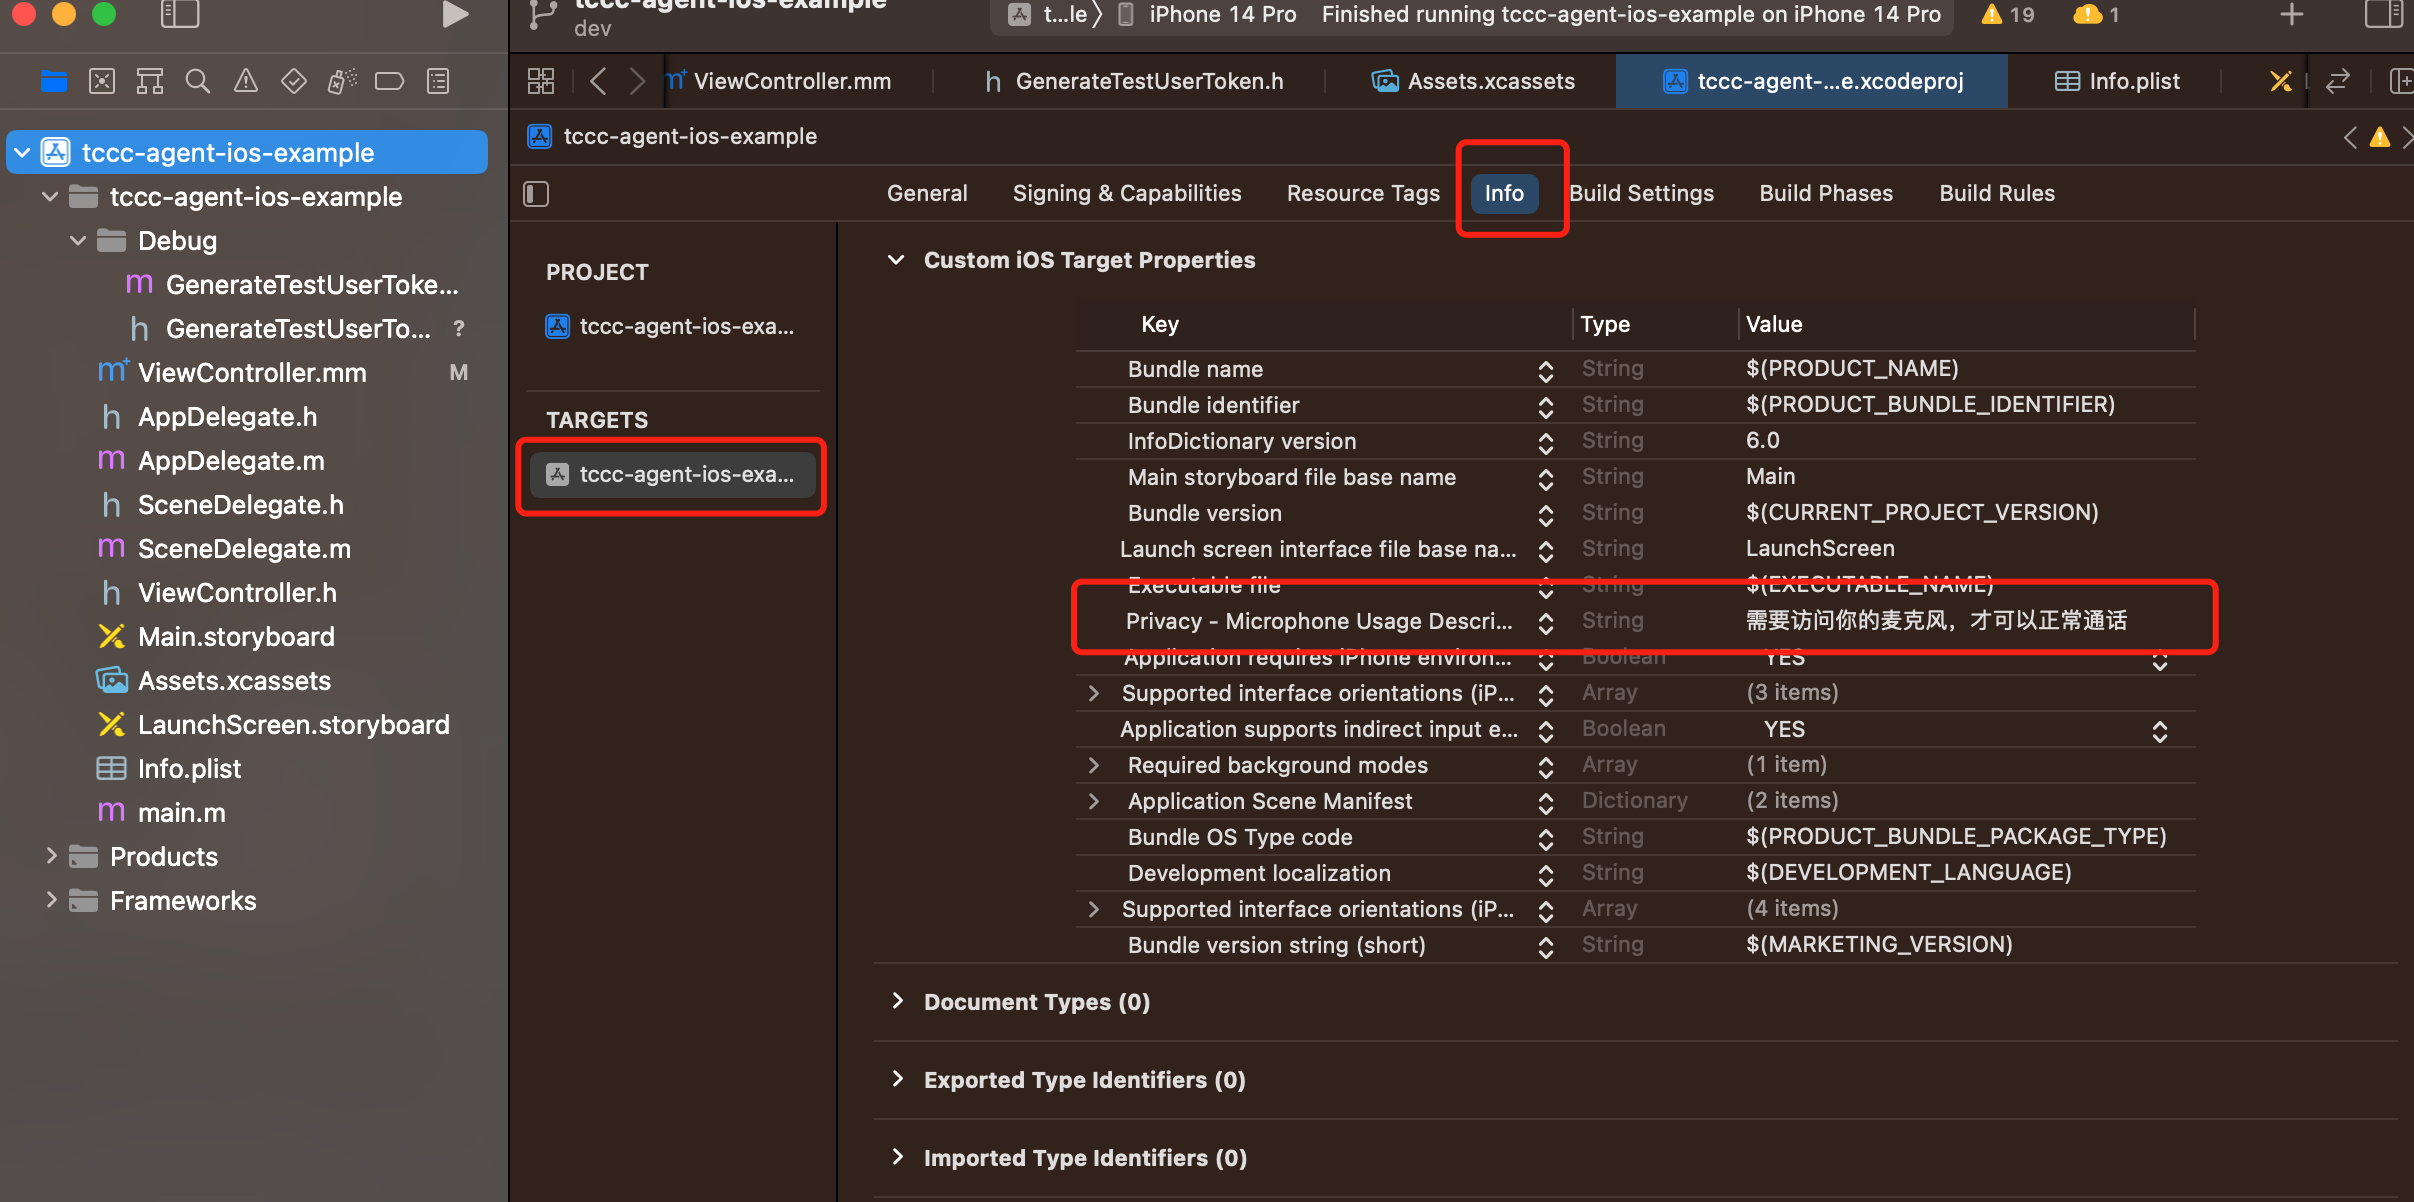Image resolution: width=2414 pixels, height=1202 pixels.
Task: Expand the Products folder
Action: pos(51,857)
